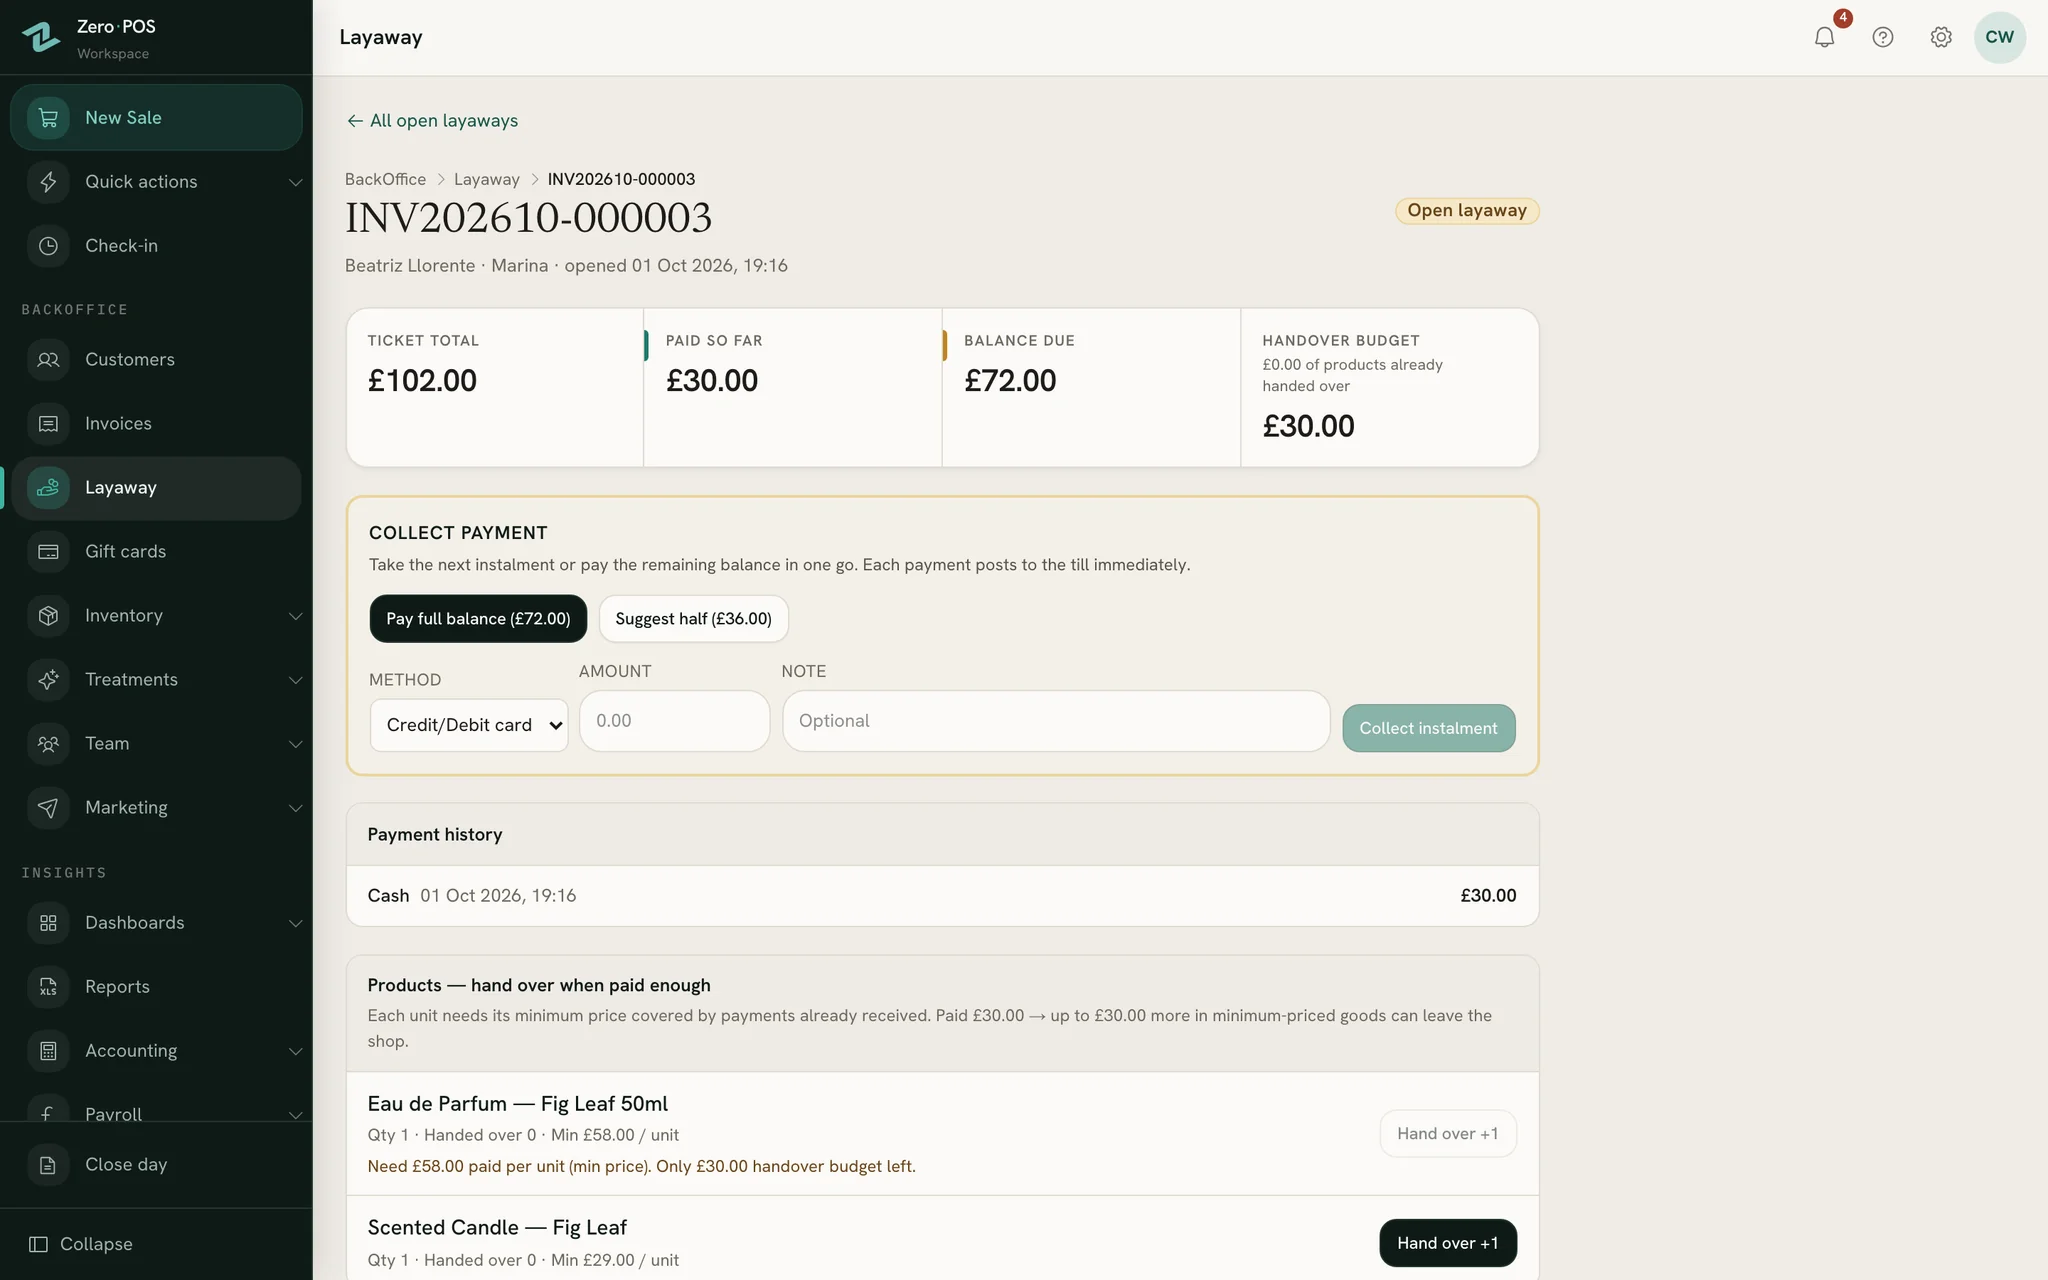
Task: Click the New Sale cart icon
Action: 48,118
